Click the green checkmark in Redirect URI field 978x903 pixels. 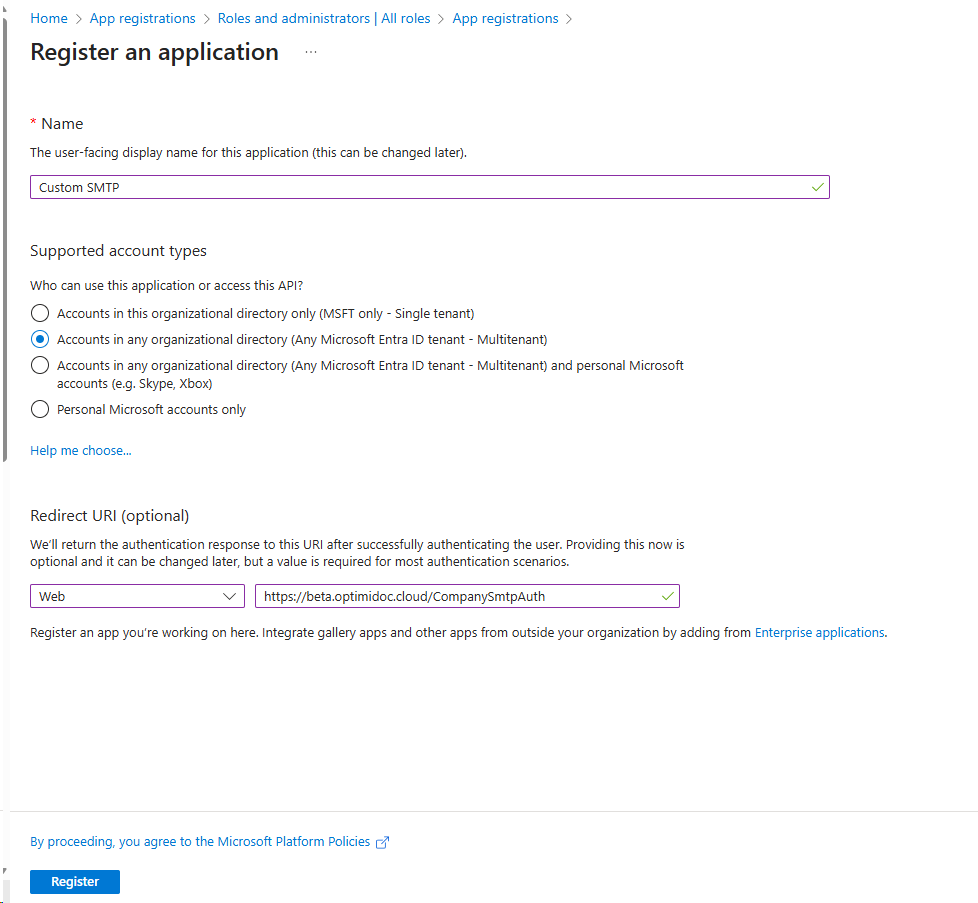(667, 596)
